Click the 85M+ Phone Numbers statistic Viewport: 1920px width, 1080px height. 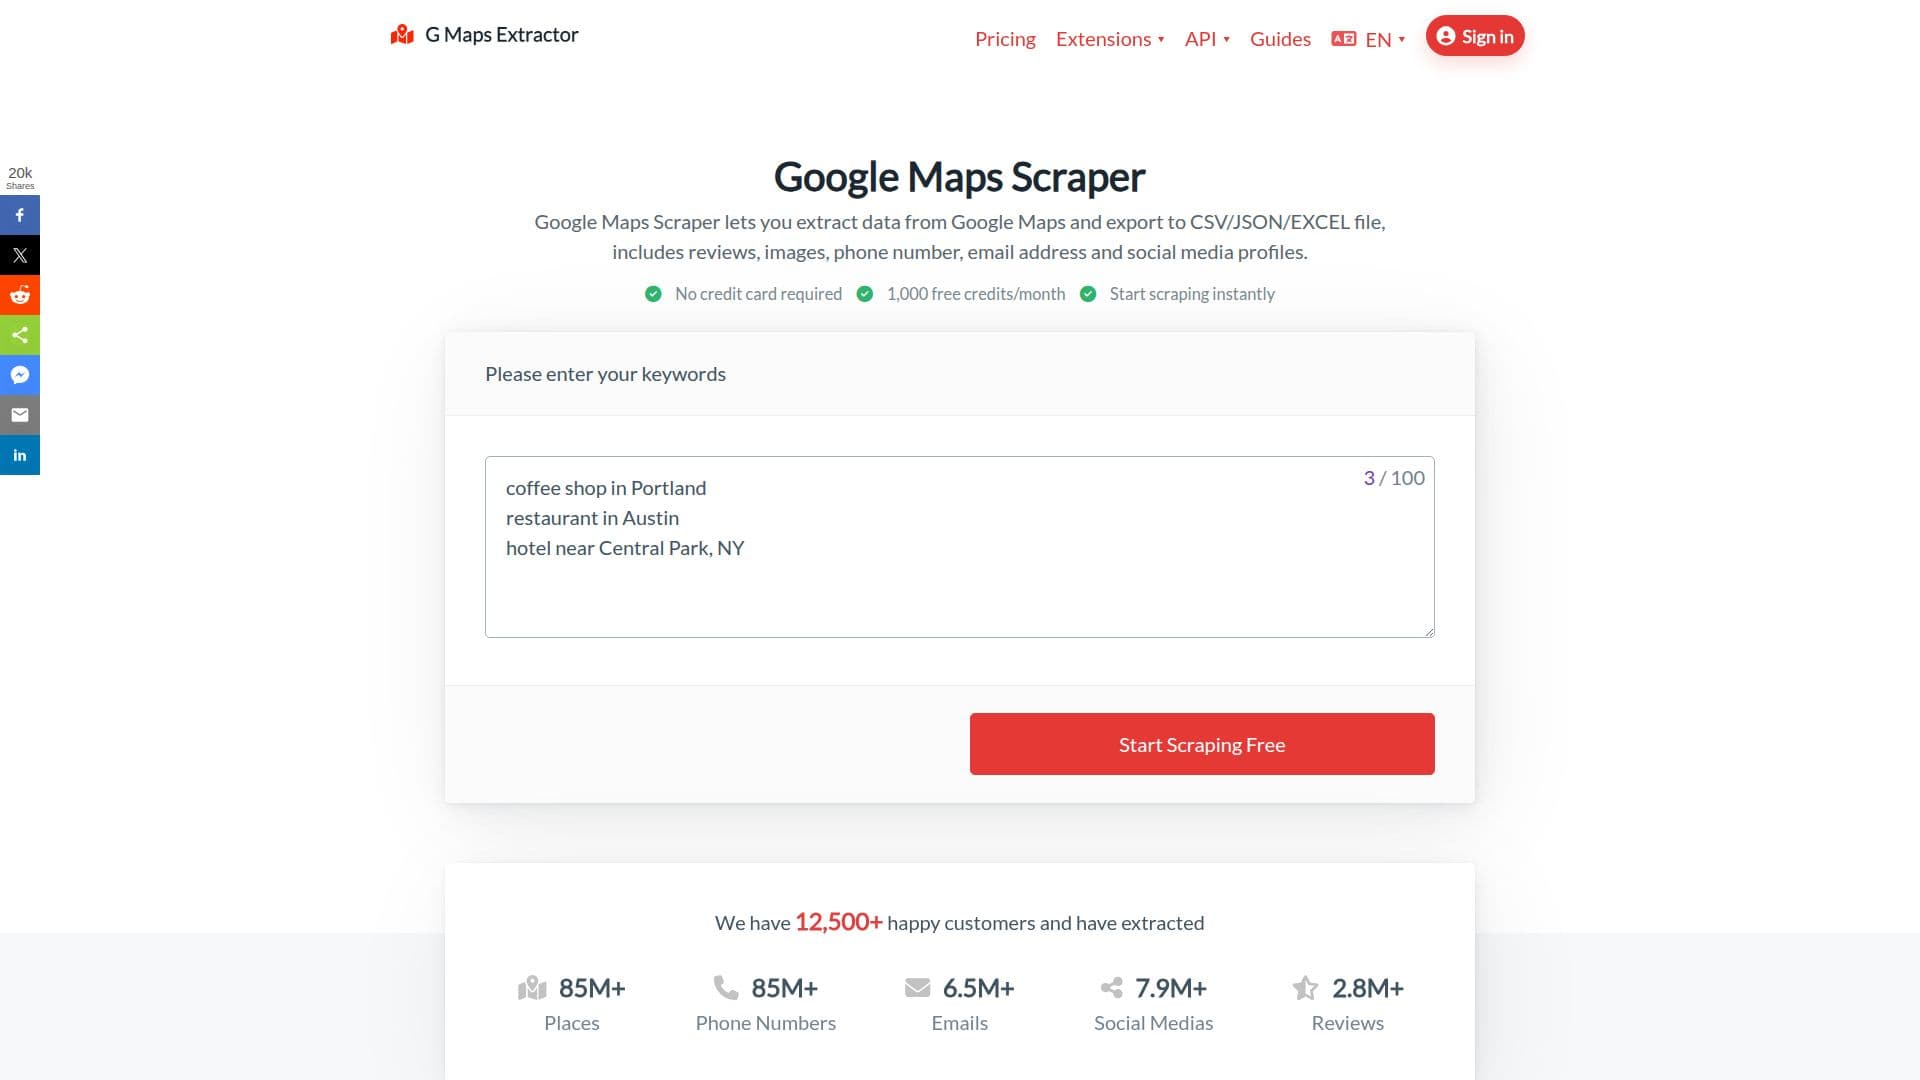tap(766, 1004)
